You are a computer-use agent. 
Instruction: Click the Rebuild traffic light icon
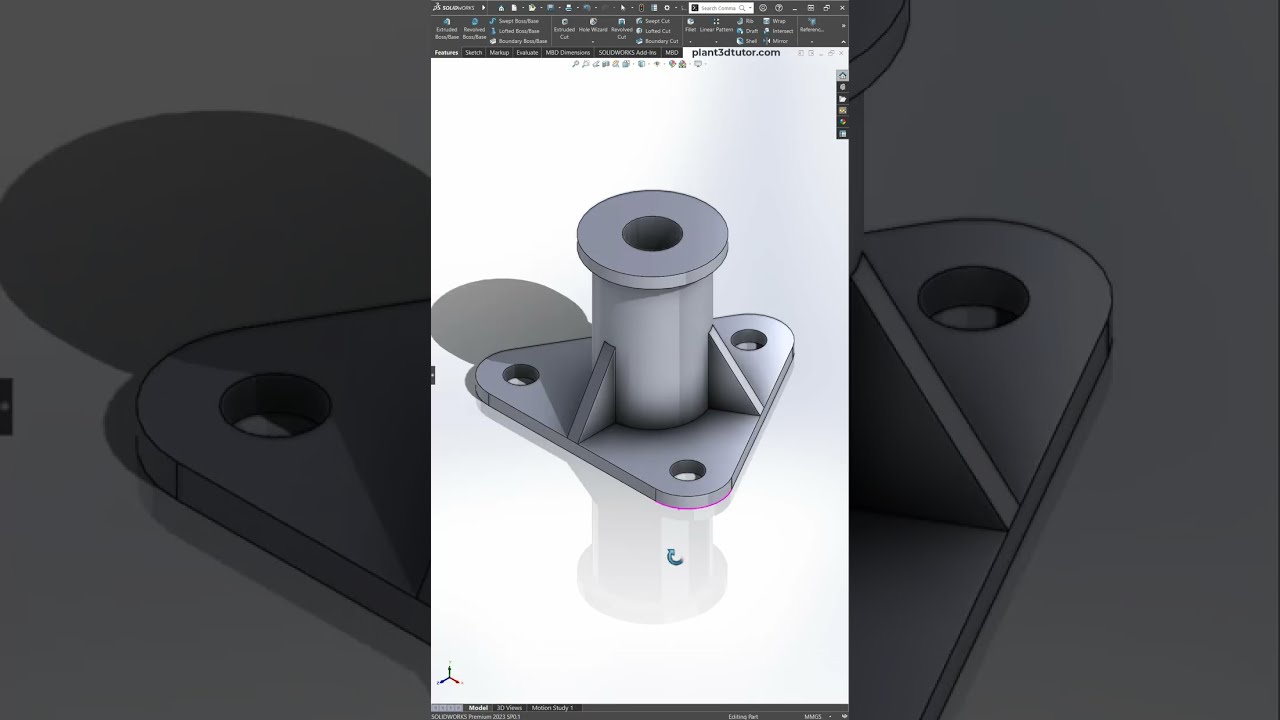tap(642, 8)
